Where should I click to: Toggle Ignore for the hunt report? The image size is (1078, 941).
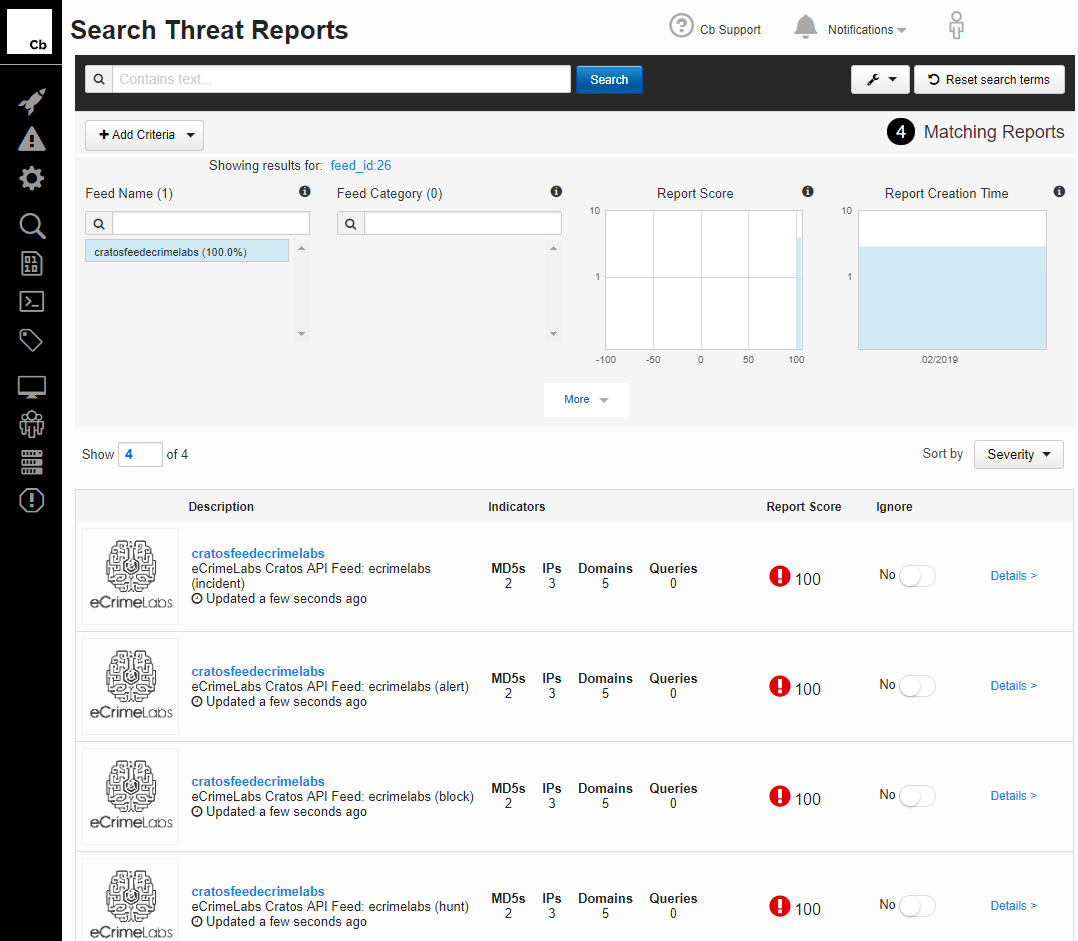coord(917,906)
